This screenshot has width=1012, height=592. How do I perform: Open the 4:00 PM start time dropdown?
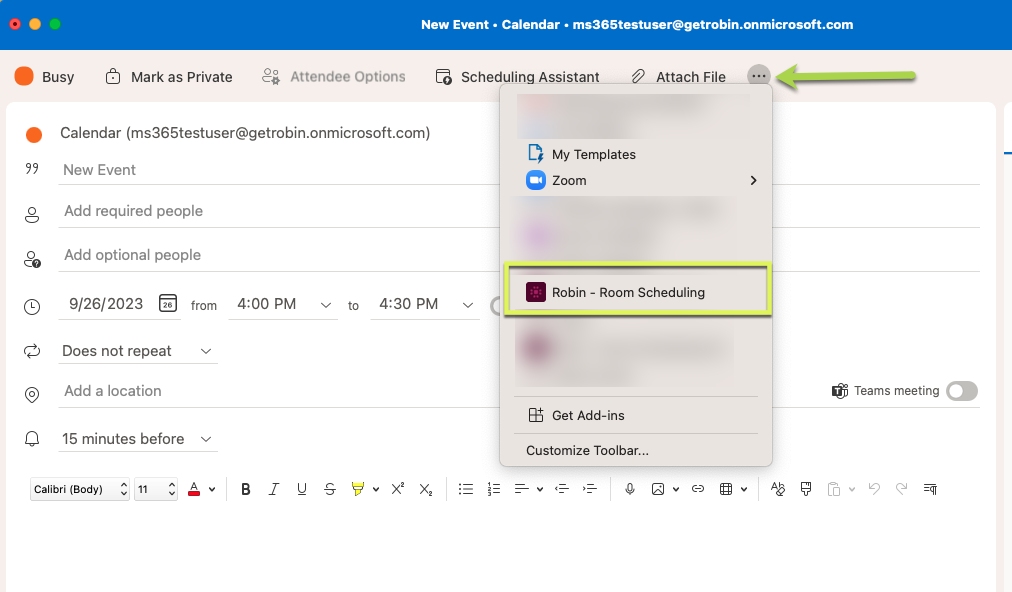pyautogui.click(x=283, y=304)
